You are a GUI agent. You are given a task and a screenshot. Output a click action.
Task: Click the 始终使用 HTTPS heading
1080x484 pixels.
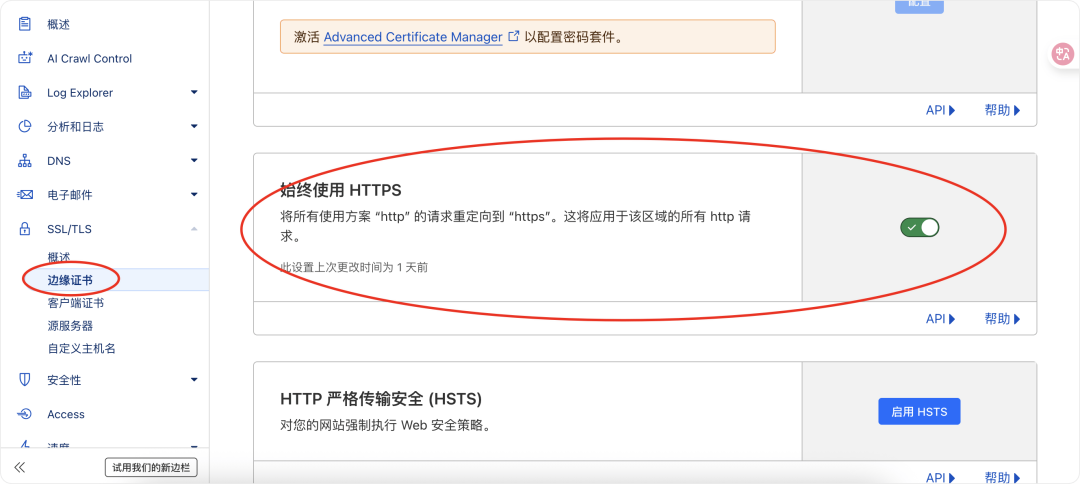click(x=341, y=189)
